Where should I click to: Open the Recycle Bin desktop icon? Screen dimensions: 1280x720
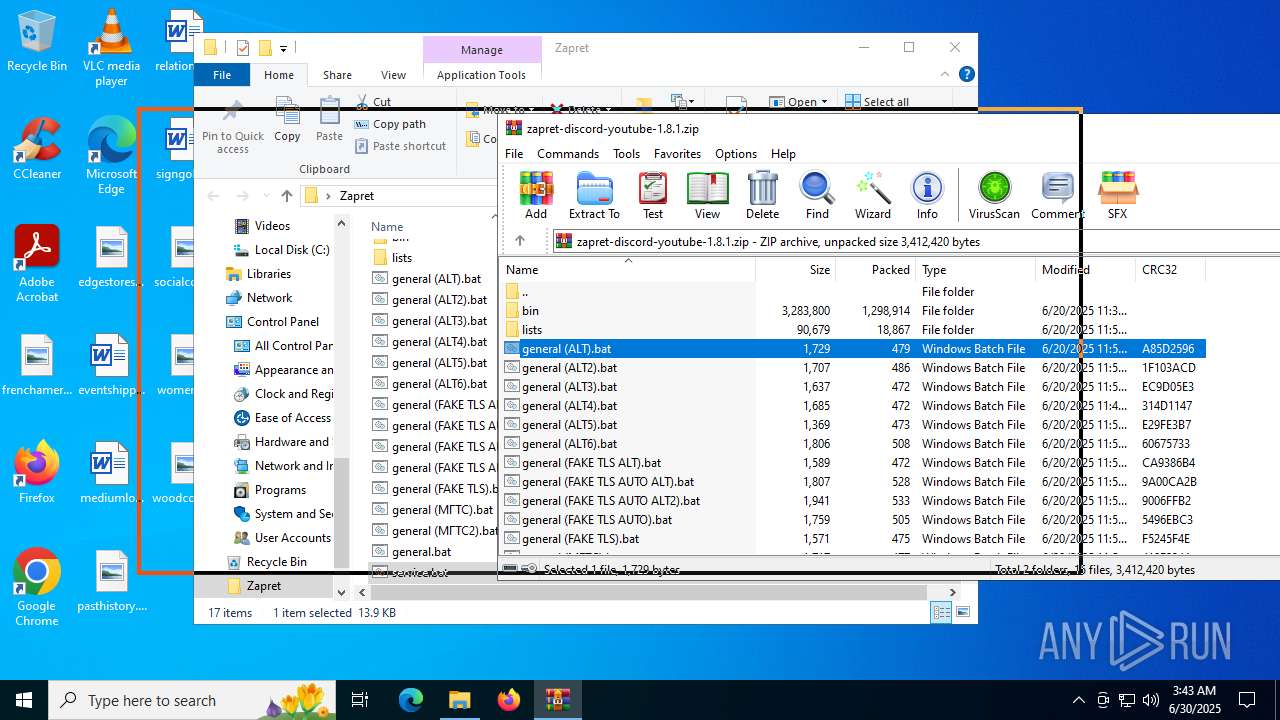[37, 42]
